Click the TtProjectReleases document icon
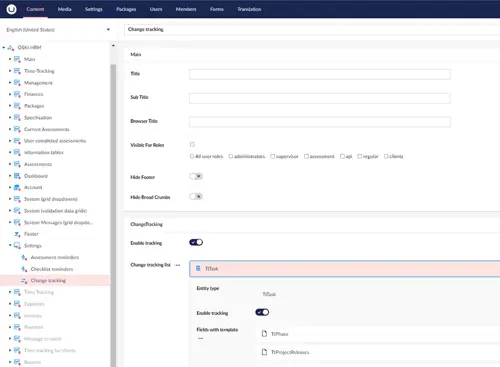The height and width of the screenshot is (367, 500). coord(264,352)
